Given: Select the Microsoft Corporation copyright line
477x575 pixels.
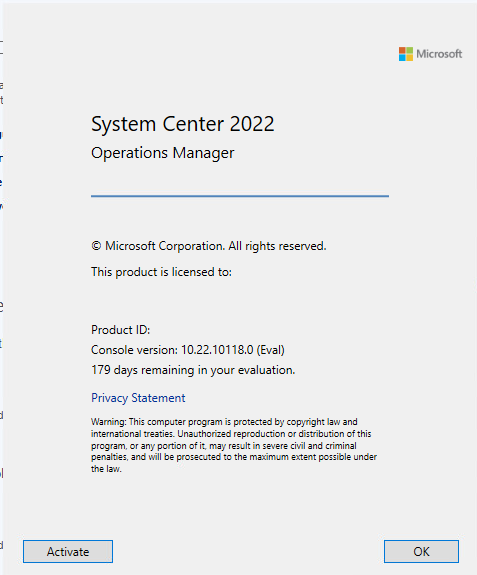Looking at the screenshot, I should tap(209, 246).
